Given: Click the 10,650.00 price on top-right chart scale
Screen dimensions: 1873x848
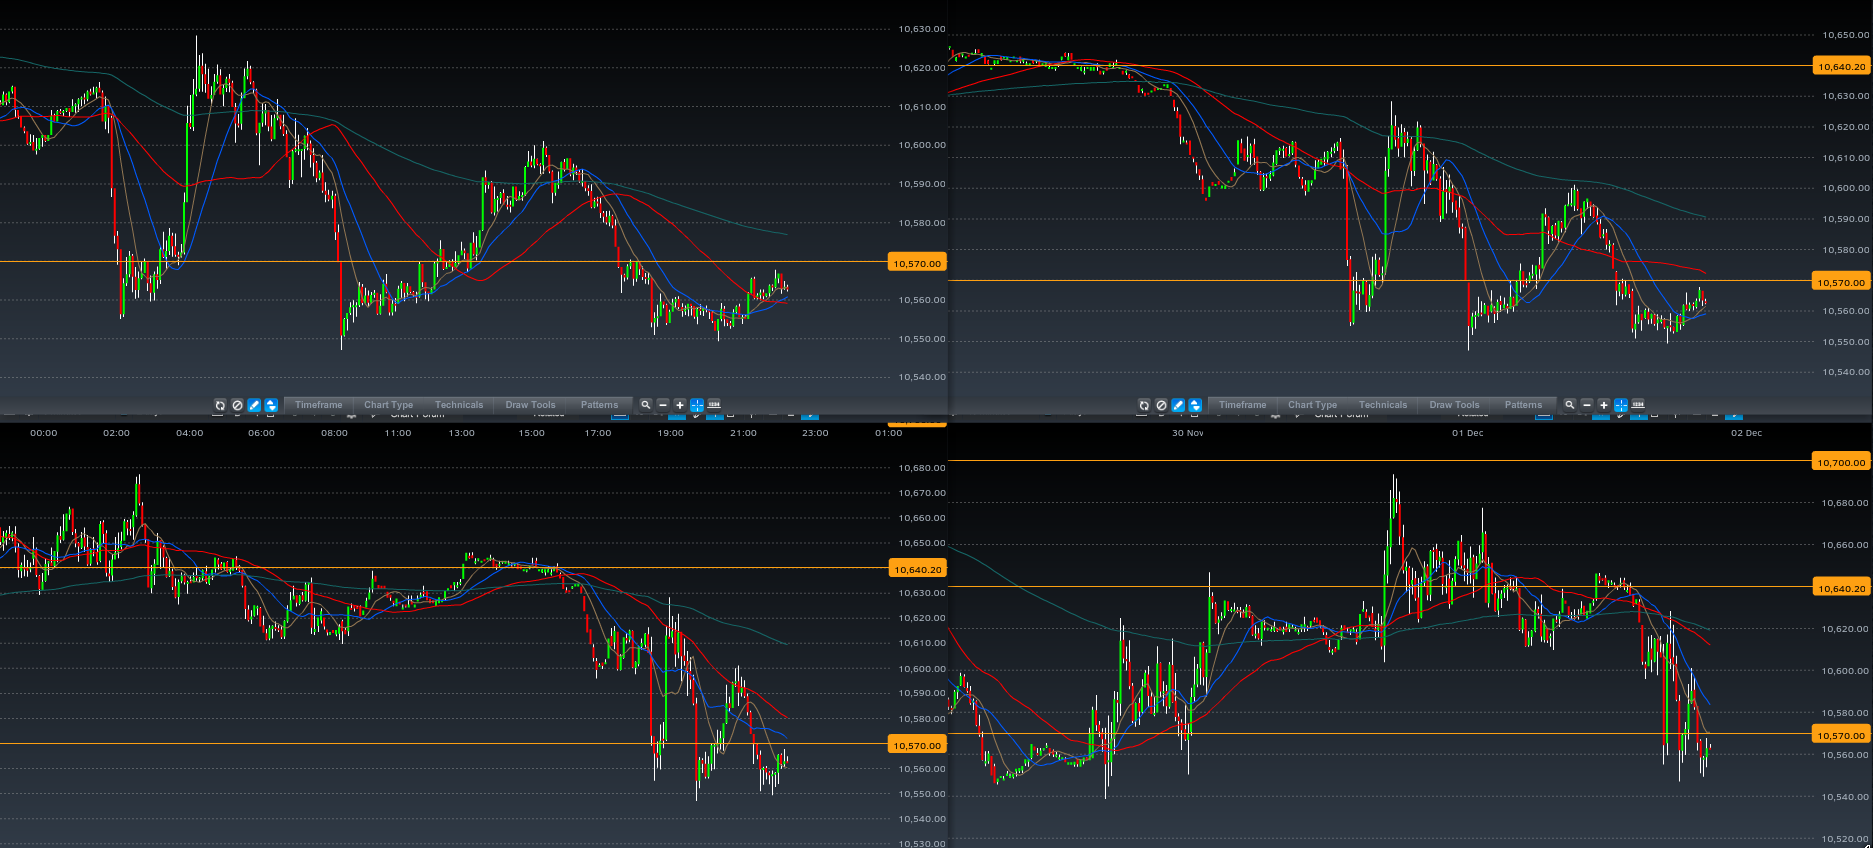Looking at the screenshot, I should click(1845, 35).
